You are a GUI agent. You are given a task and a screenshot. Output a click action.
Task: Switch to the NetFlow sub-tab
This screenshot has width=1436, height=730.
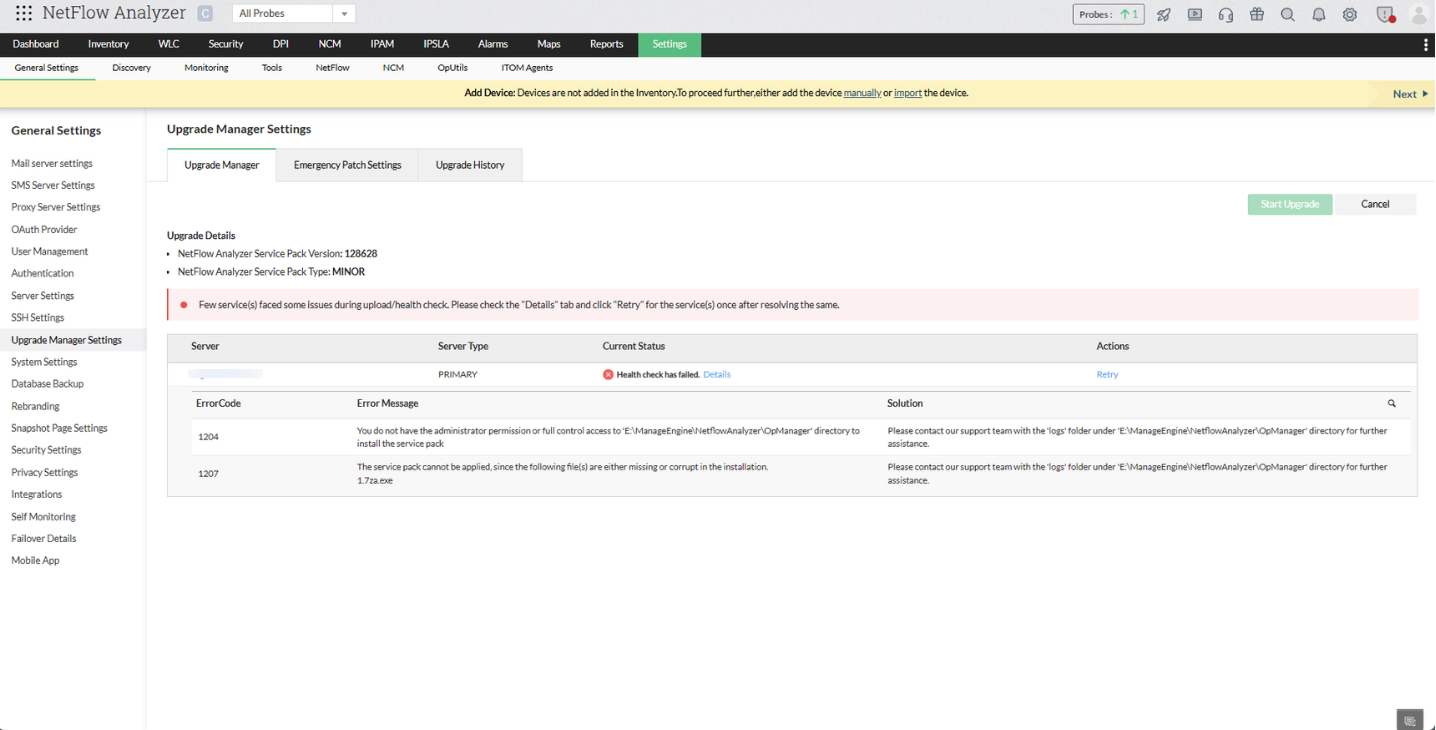(x=333, y=68)
